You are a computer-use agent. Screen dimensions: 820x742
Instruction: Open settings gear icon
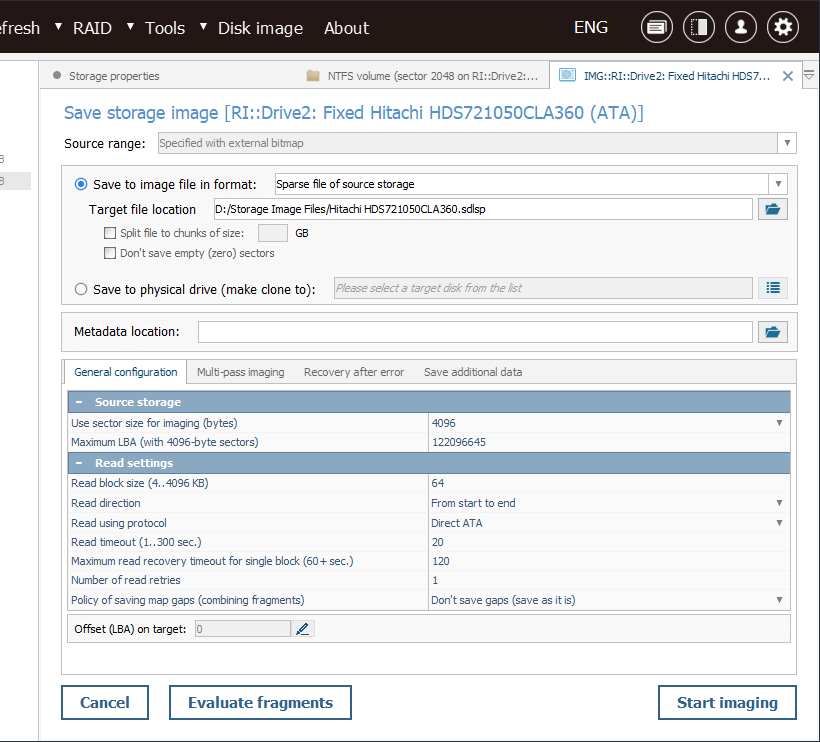coord(783,28)
